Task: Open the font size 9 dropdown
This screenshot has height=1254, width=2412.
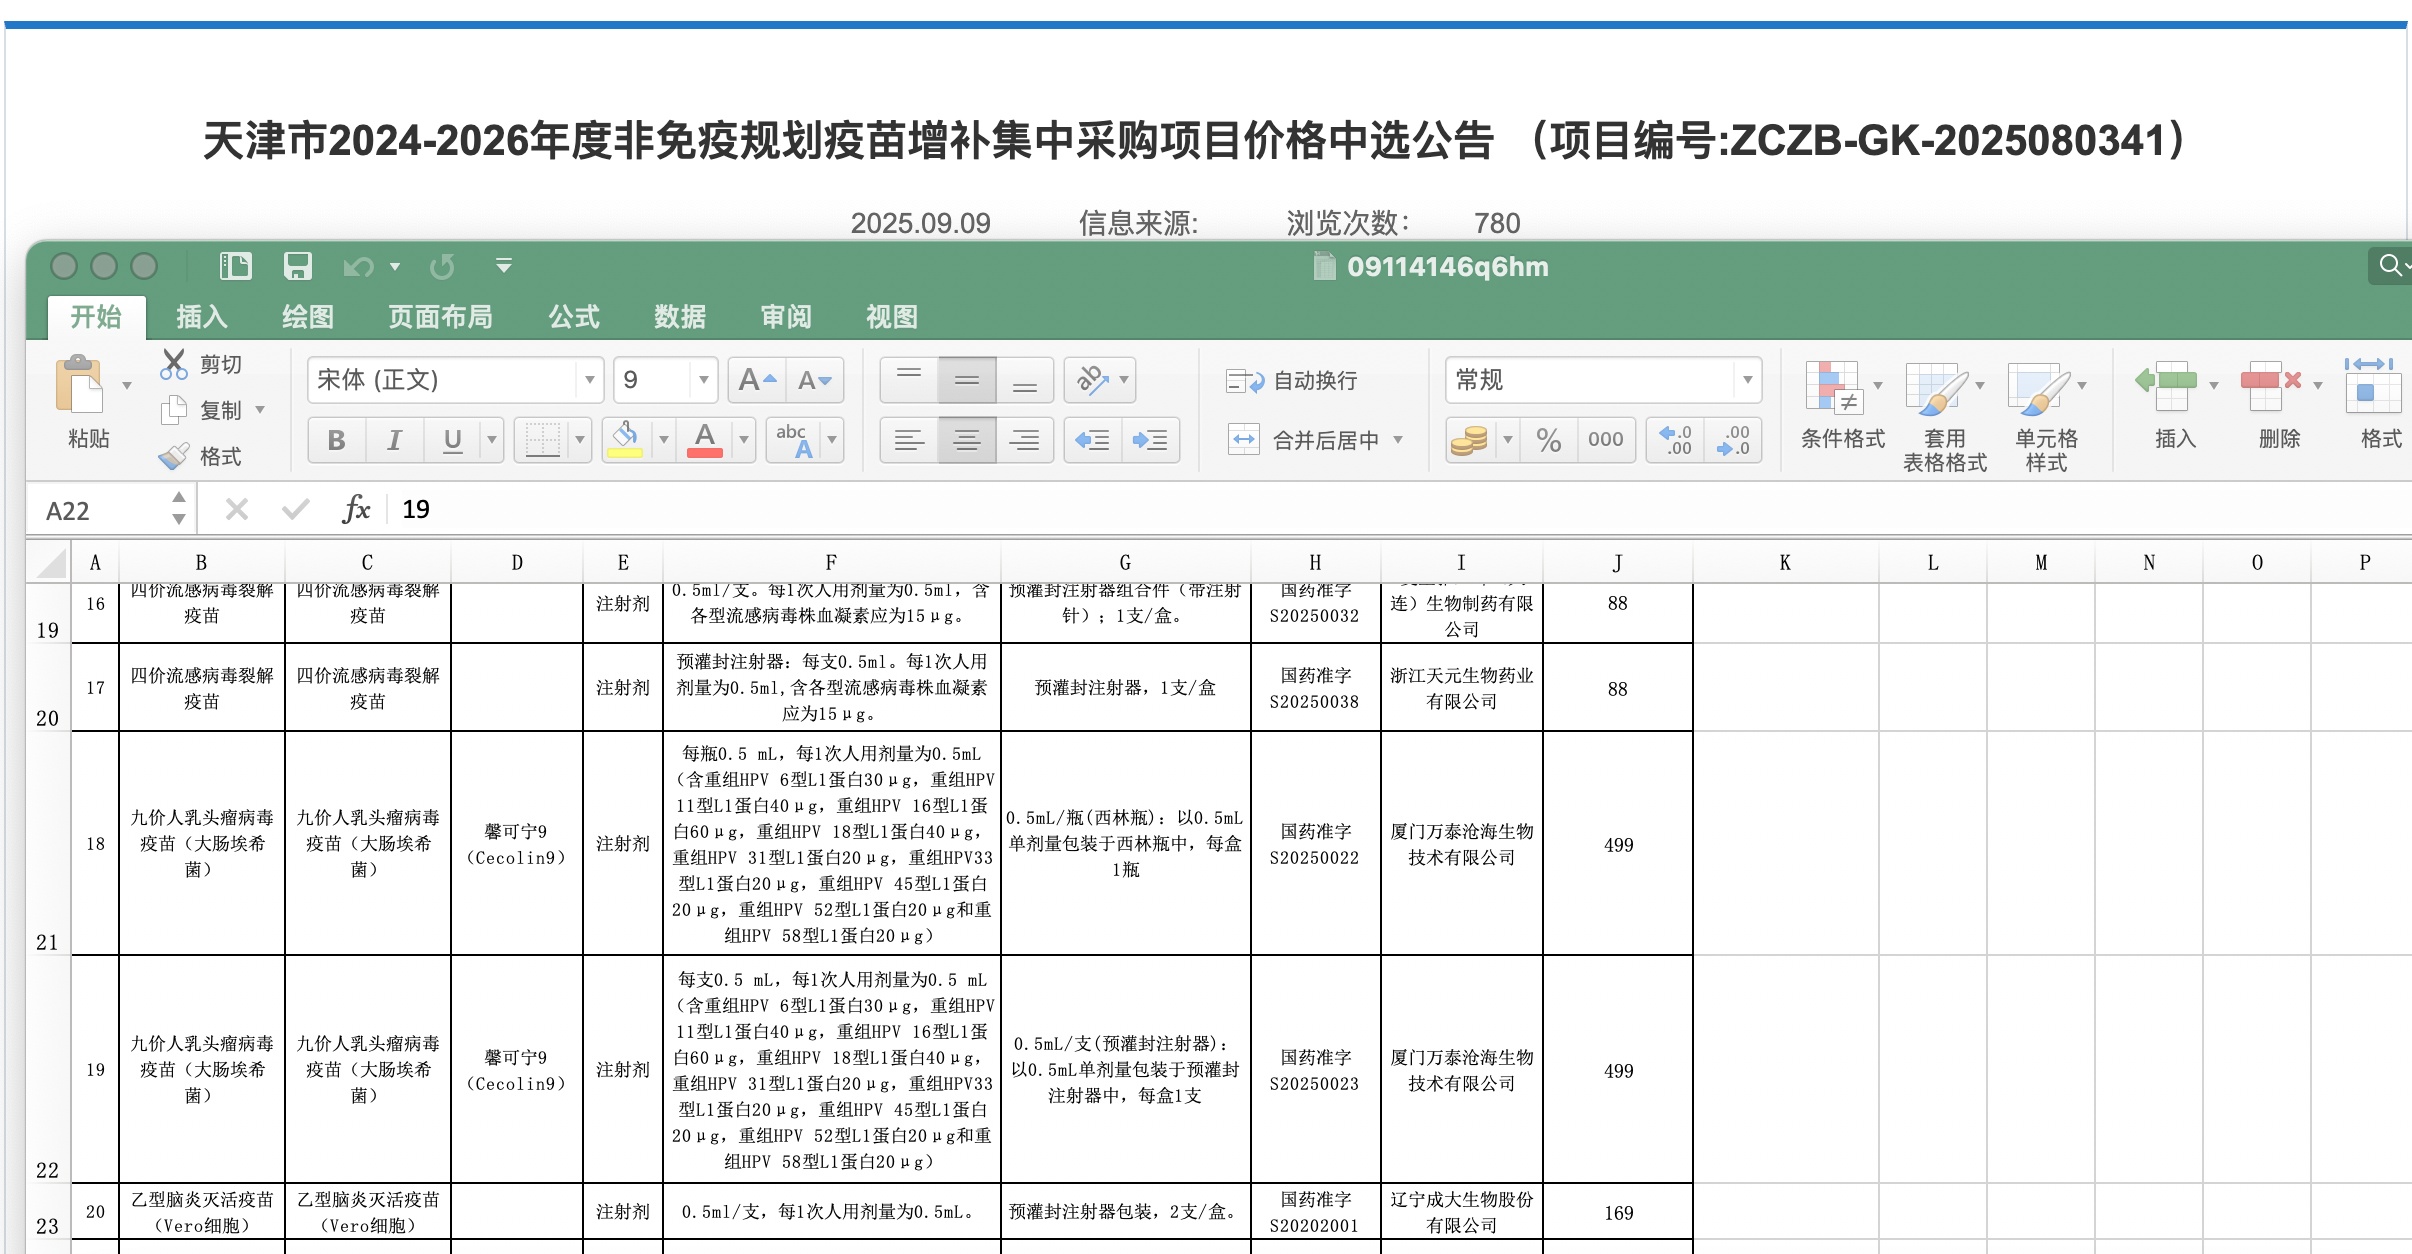Action: 704,380
